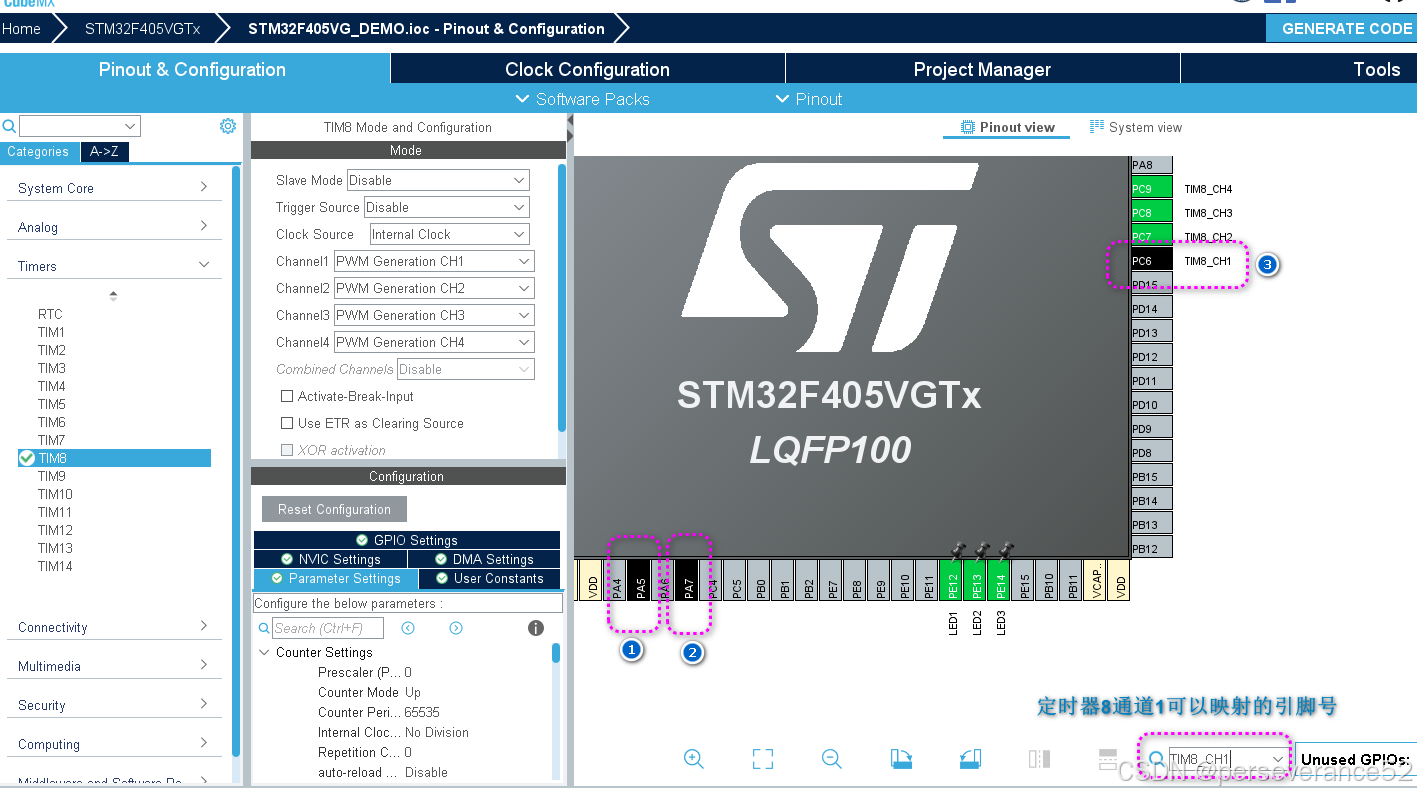The image size is (1417, 797).
Task: Select the PE13 LED2 pin
Action: (x=977, y=580)
